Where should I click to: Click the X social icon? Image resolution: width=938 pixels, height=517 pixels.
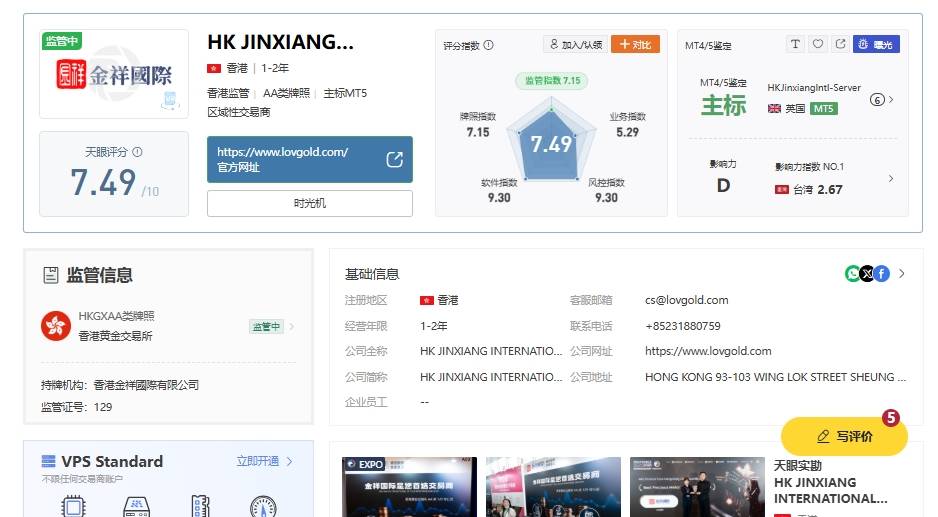(867, 274)
